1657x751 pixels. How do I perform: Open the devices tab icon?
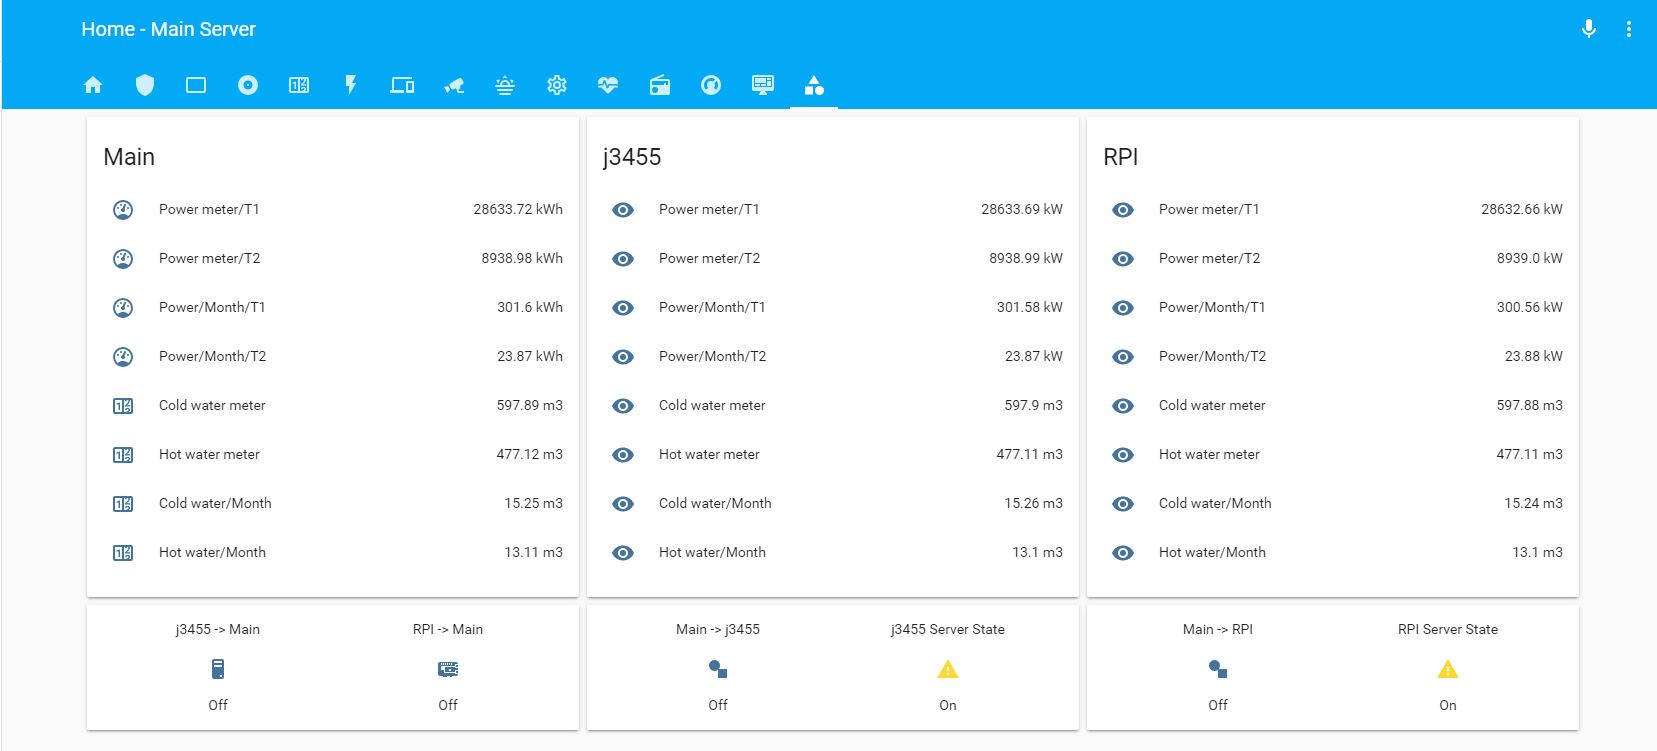402,85
